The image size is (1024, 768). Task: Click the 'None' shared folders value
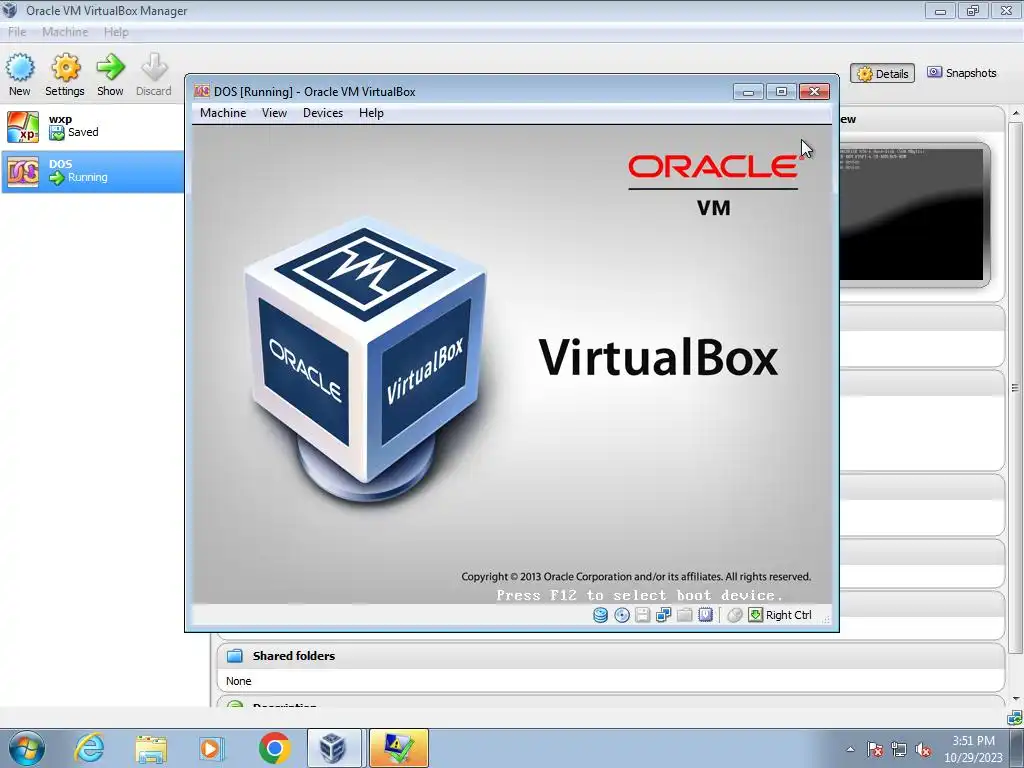(238, 681)
